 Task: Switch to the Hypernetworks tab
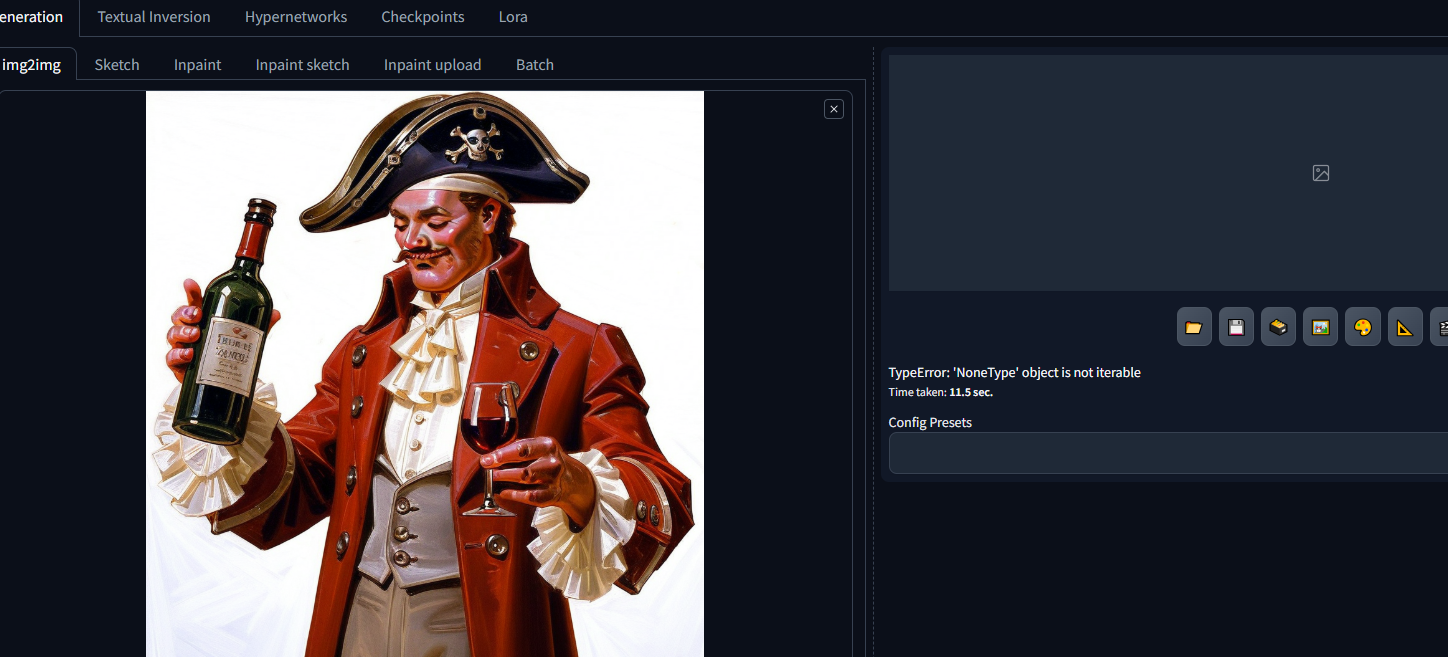coord(296,17)
